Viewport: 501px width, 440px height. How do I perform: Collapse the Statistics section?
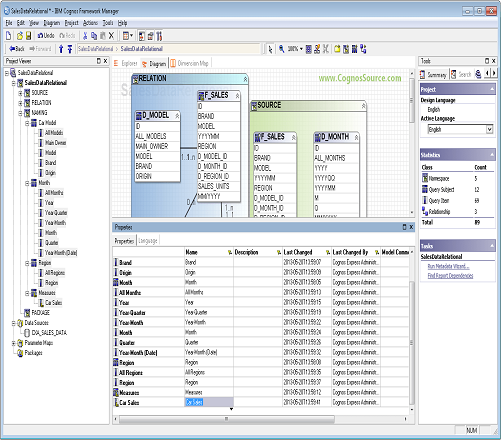[x=492, y=155]
